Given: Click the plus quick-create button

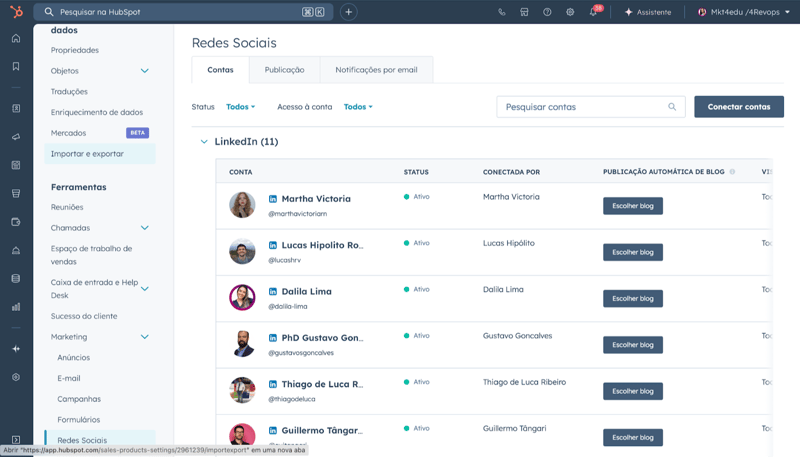Looking at the screenshot, I should click(x=348, y=12).
